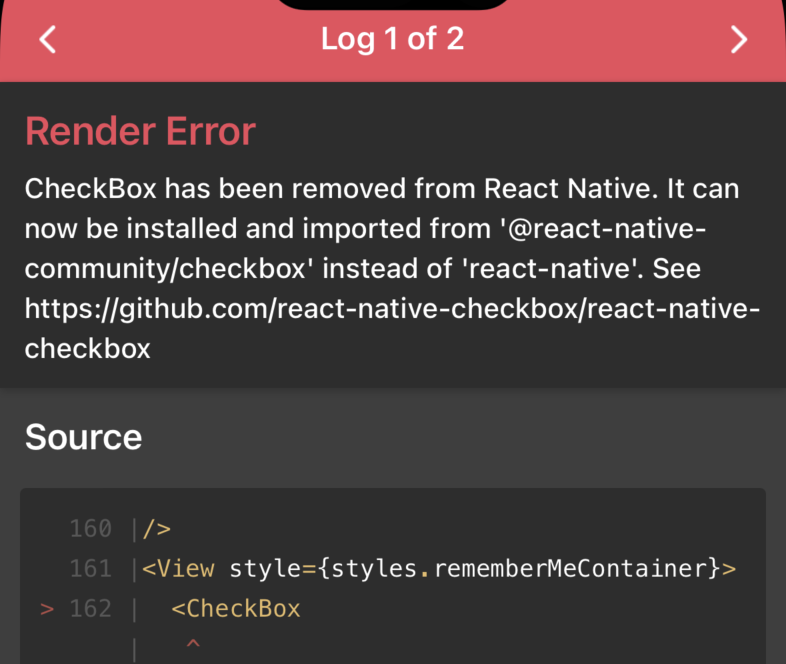Tap the red arrow marker beside line 162
786x664 pixels.
[x=47, y=609]
